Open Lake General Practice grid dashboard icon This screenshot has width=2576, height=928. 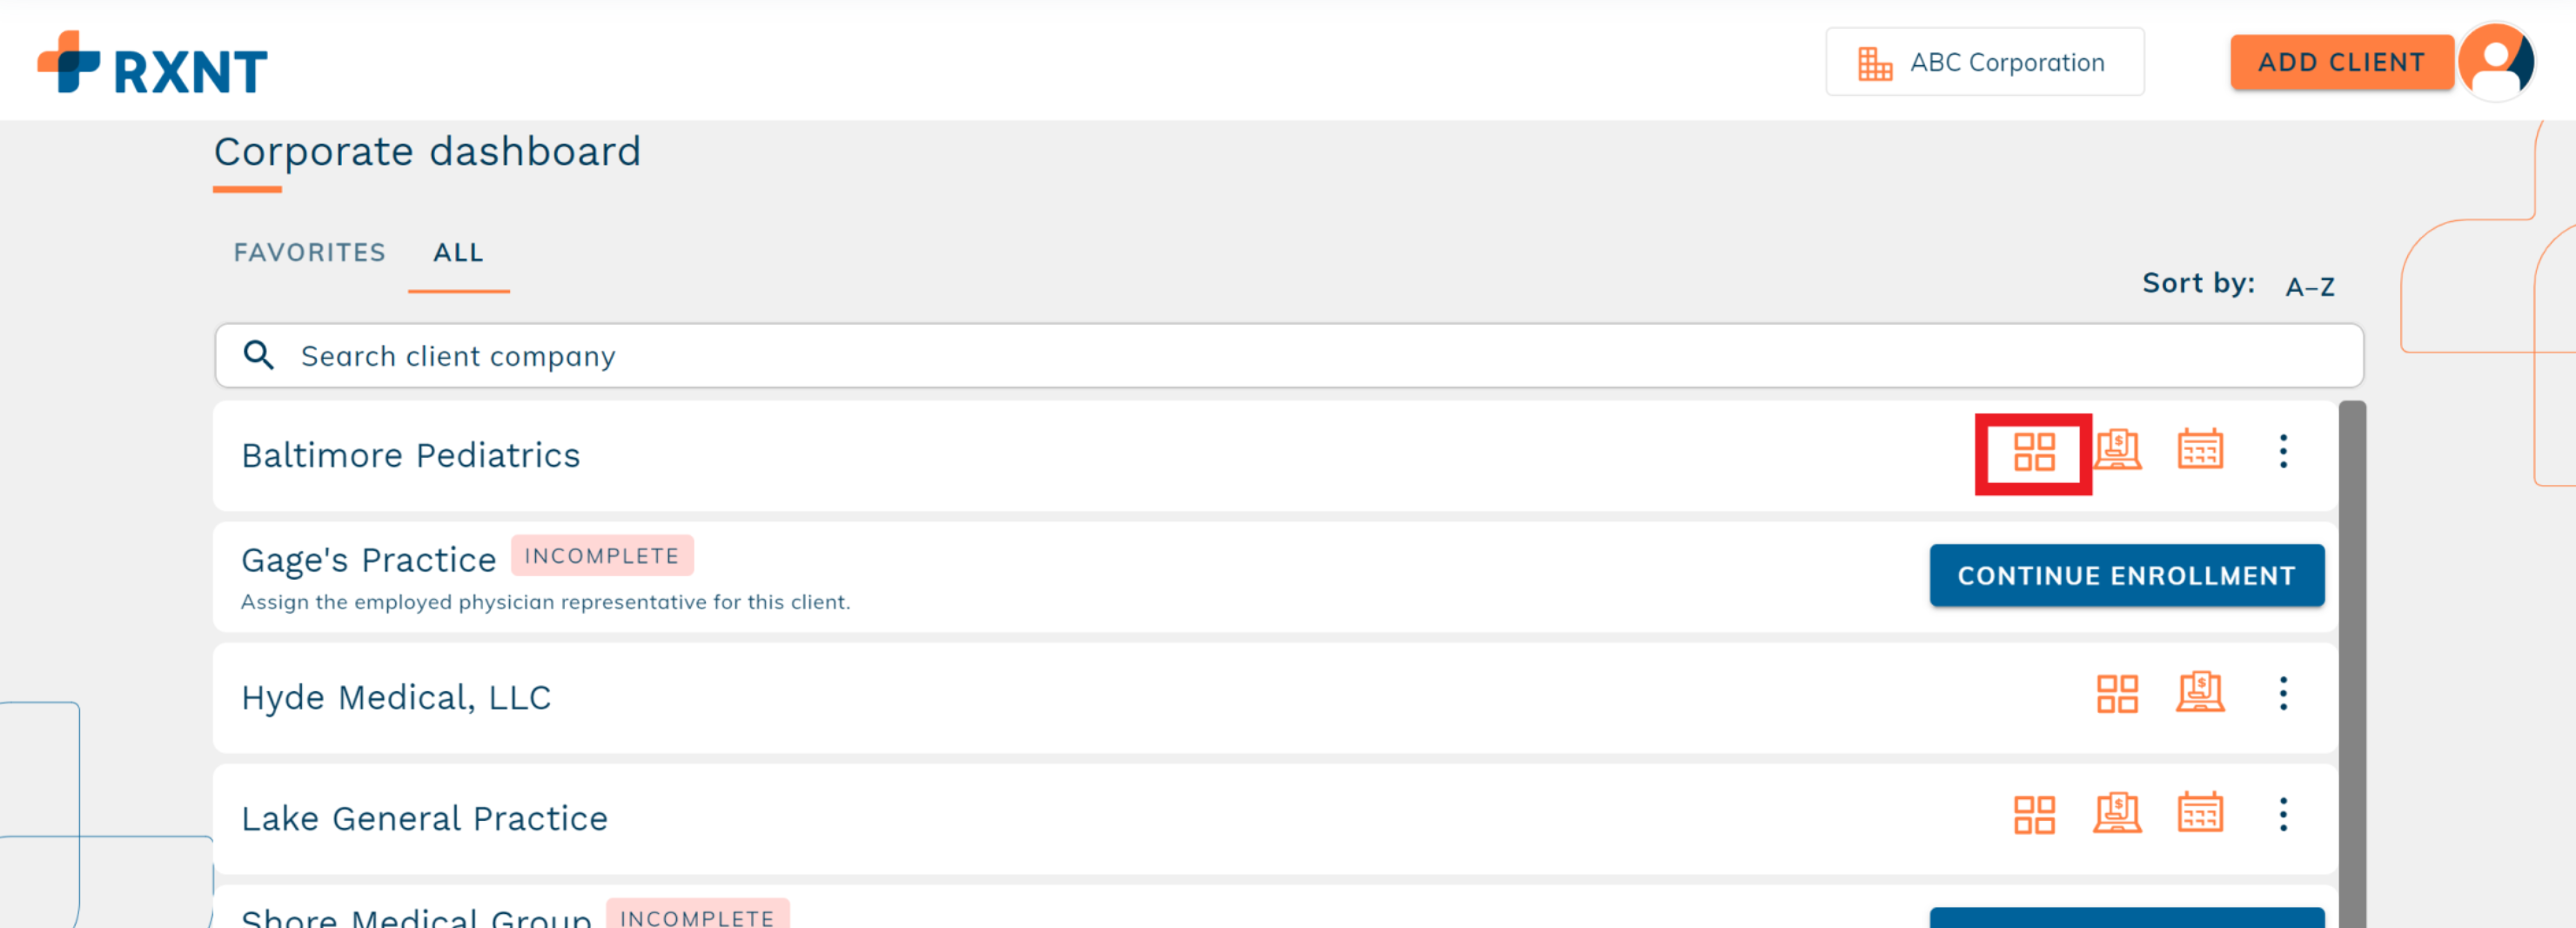(2033, 815)
